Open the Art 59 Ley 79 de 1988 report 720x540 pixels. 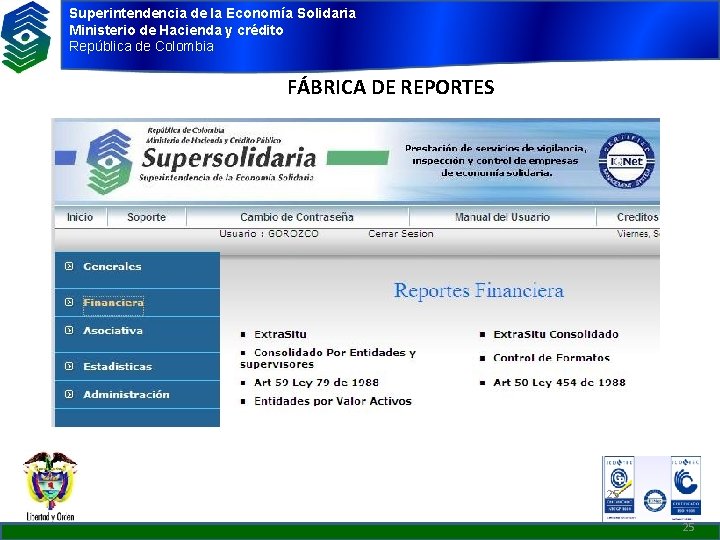[x=316, y=382]
